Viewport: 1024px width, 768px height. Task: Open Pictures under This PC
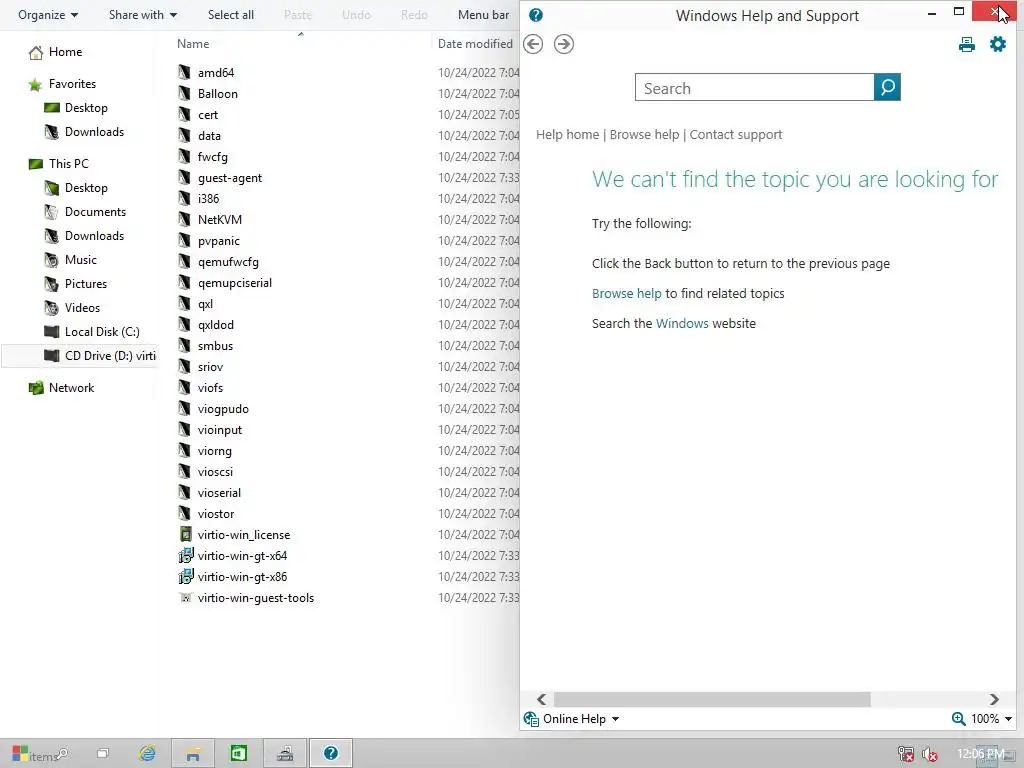click(86, 284)
